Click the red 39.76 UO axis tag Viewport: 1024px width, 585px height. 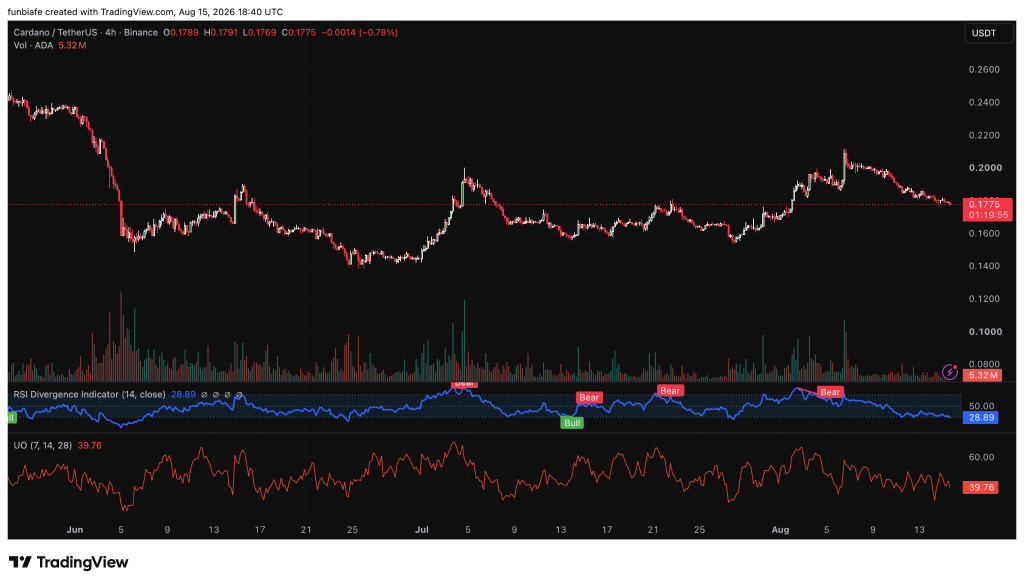point(980,488)
